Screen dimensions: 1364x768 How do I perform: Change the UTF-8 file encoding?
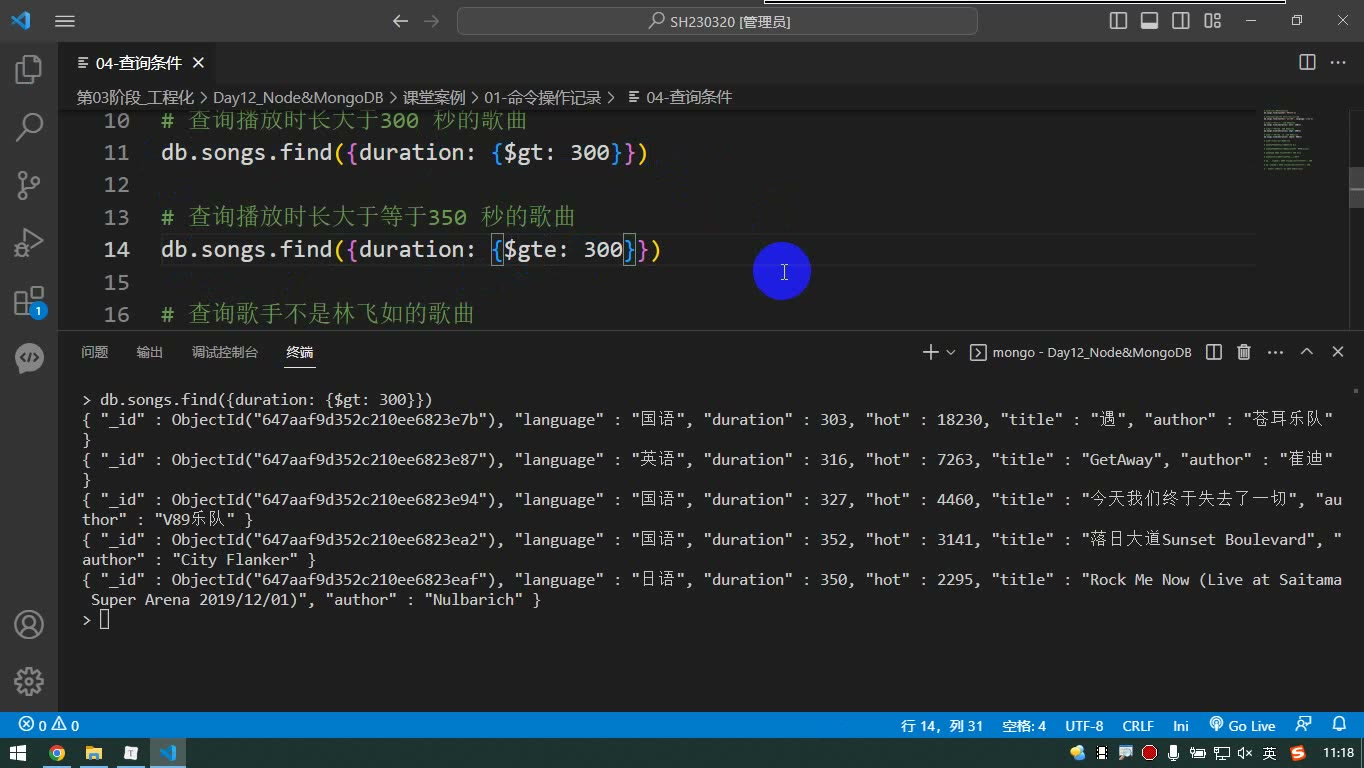(x=1084, y=726)
